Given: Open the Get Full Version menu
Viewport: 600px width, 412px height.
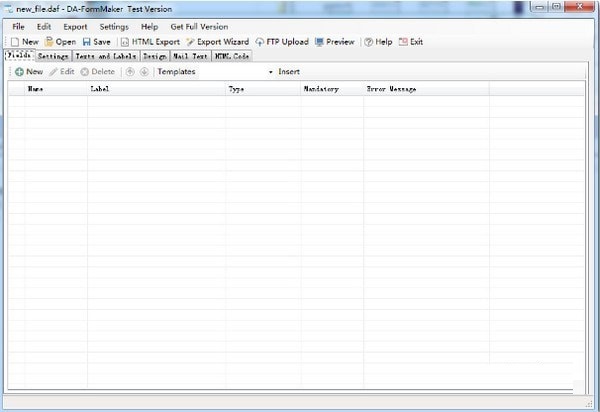Looking at the screenshot, I should [x=199, y=26].
